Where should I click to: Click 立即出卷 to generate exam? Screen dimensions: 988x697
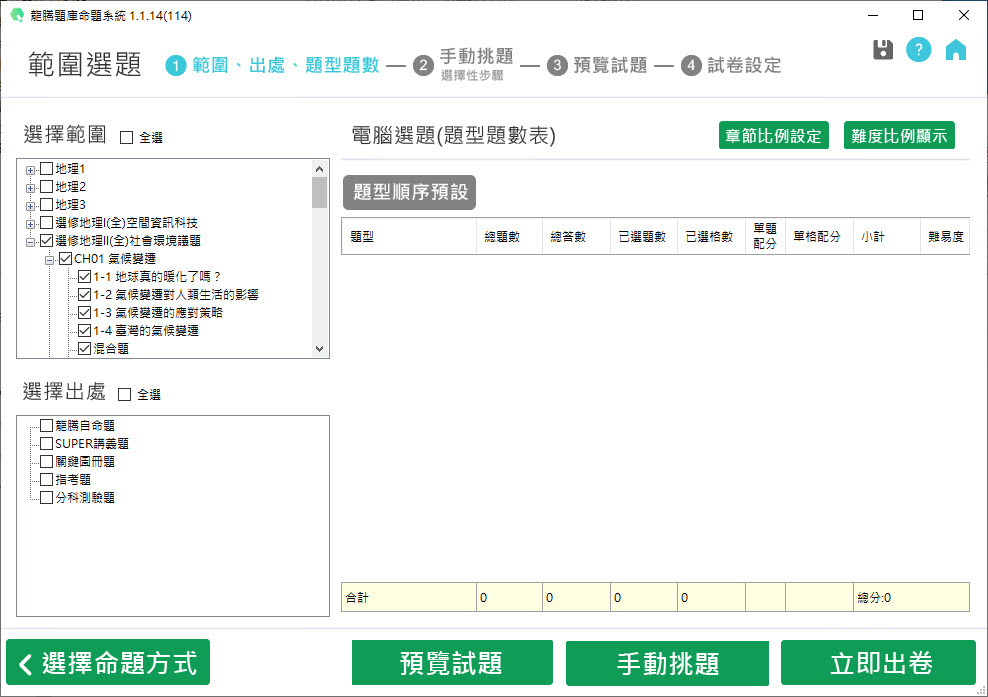point(877,663)
